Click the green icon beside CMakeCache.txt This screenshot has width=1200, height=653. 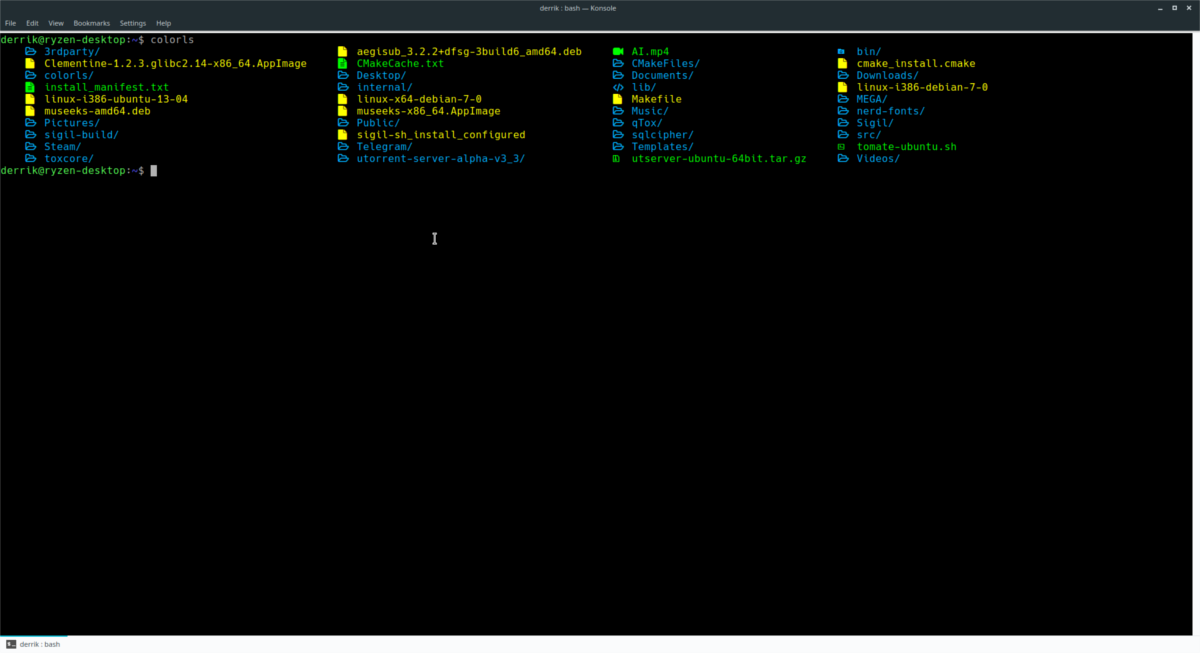pyautogui.click(x=343, y=63)
